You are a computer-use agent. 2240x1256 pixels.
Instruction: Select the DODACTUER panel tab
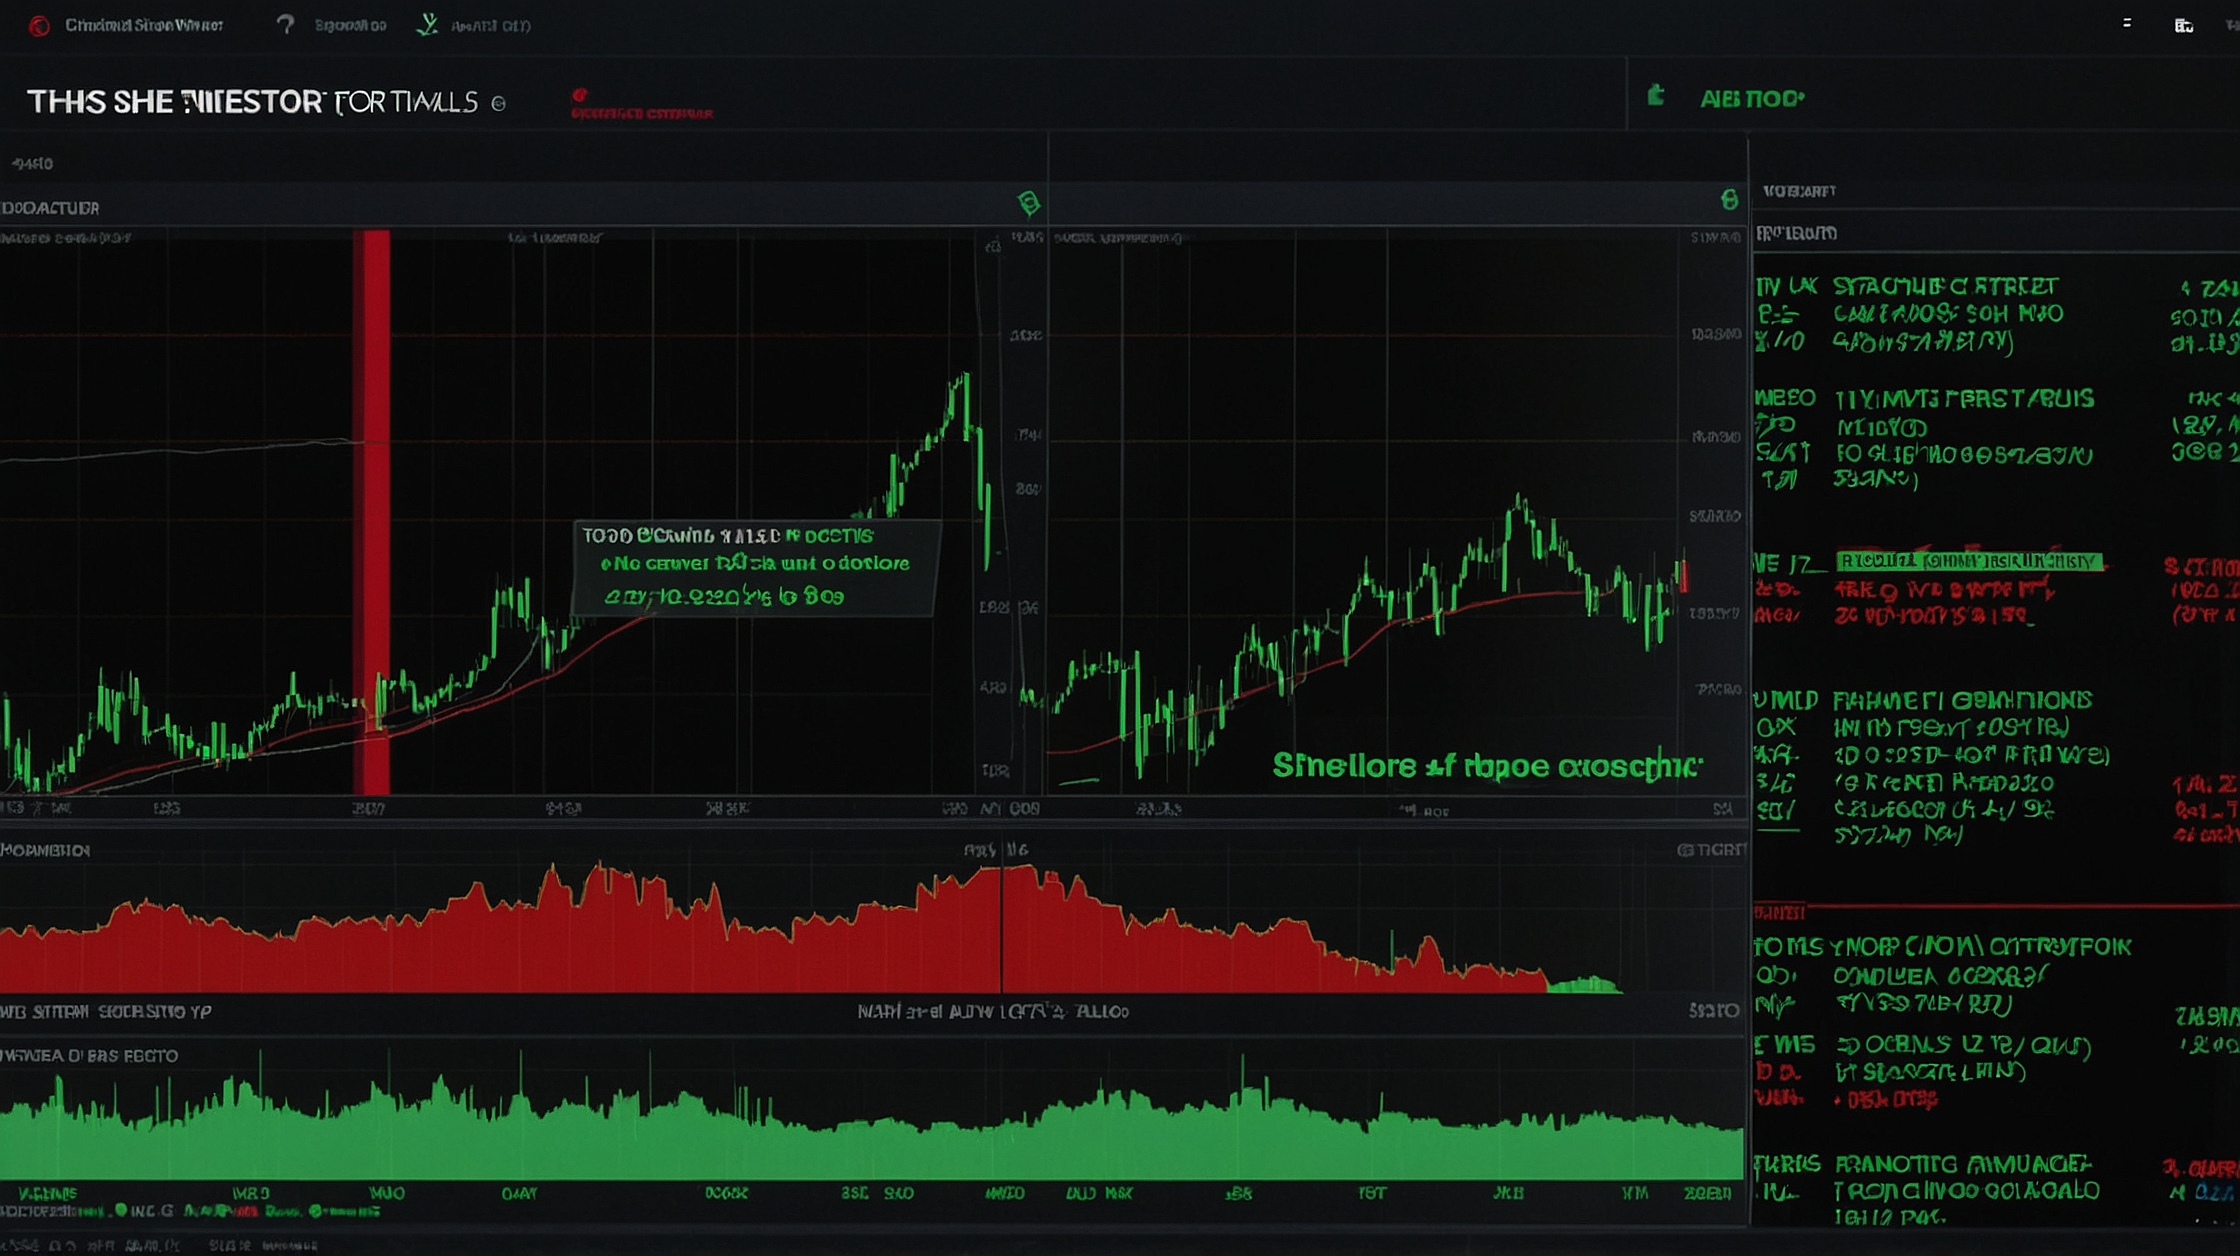(51, 208)
